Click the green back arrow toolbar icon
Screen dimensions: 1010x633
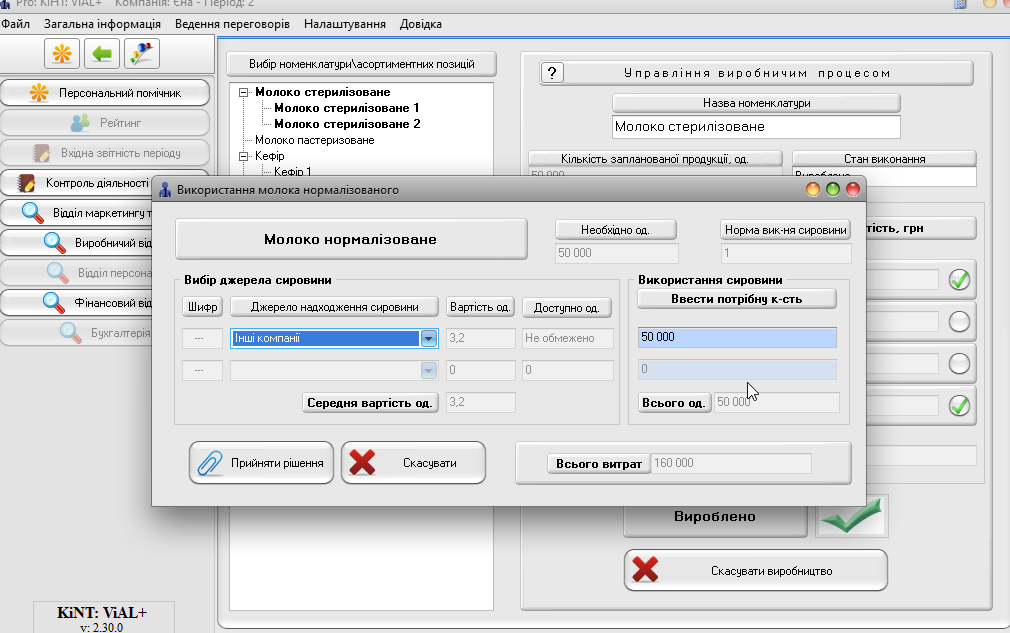click(x=102, y=53)
